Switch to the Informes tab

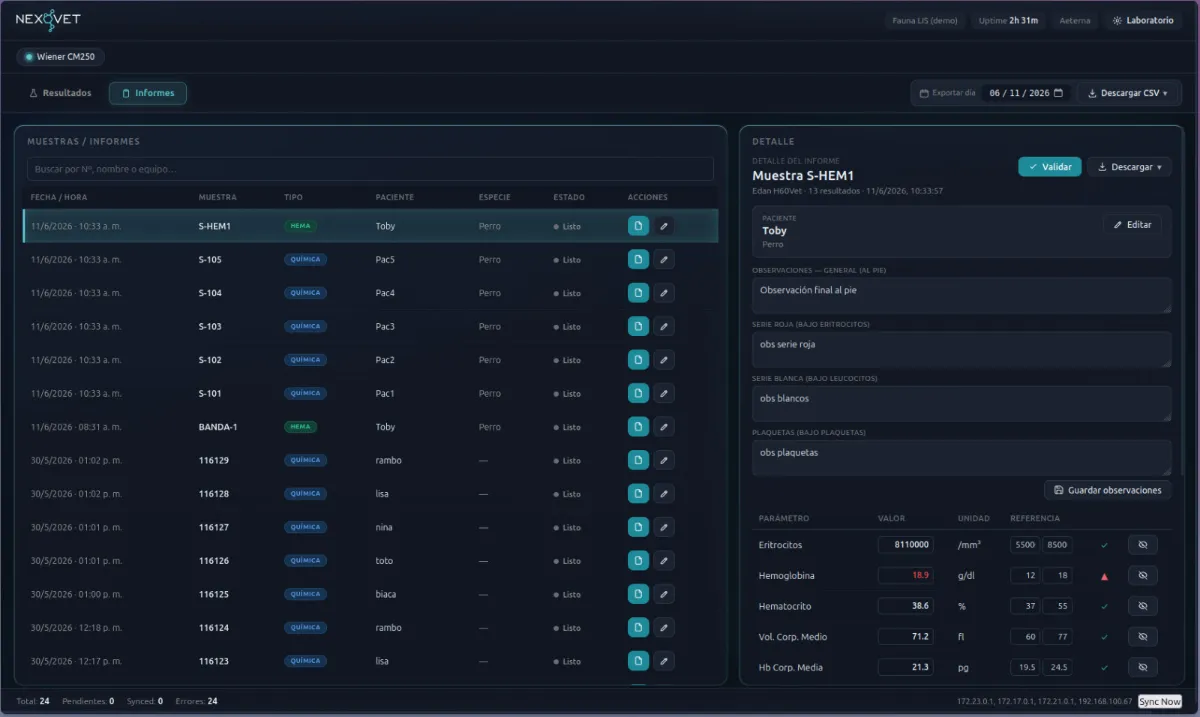[148, 93]
